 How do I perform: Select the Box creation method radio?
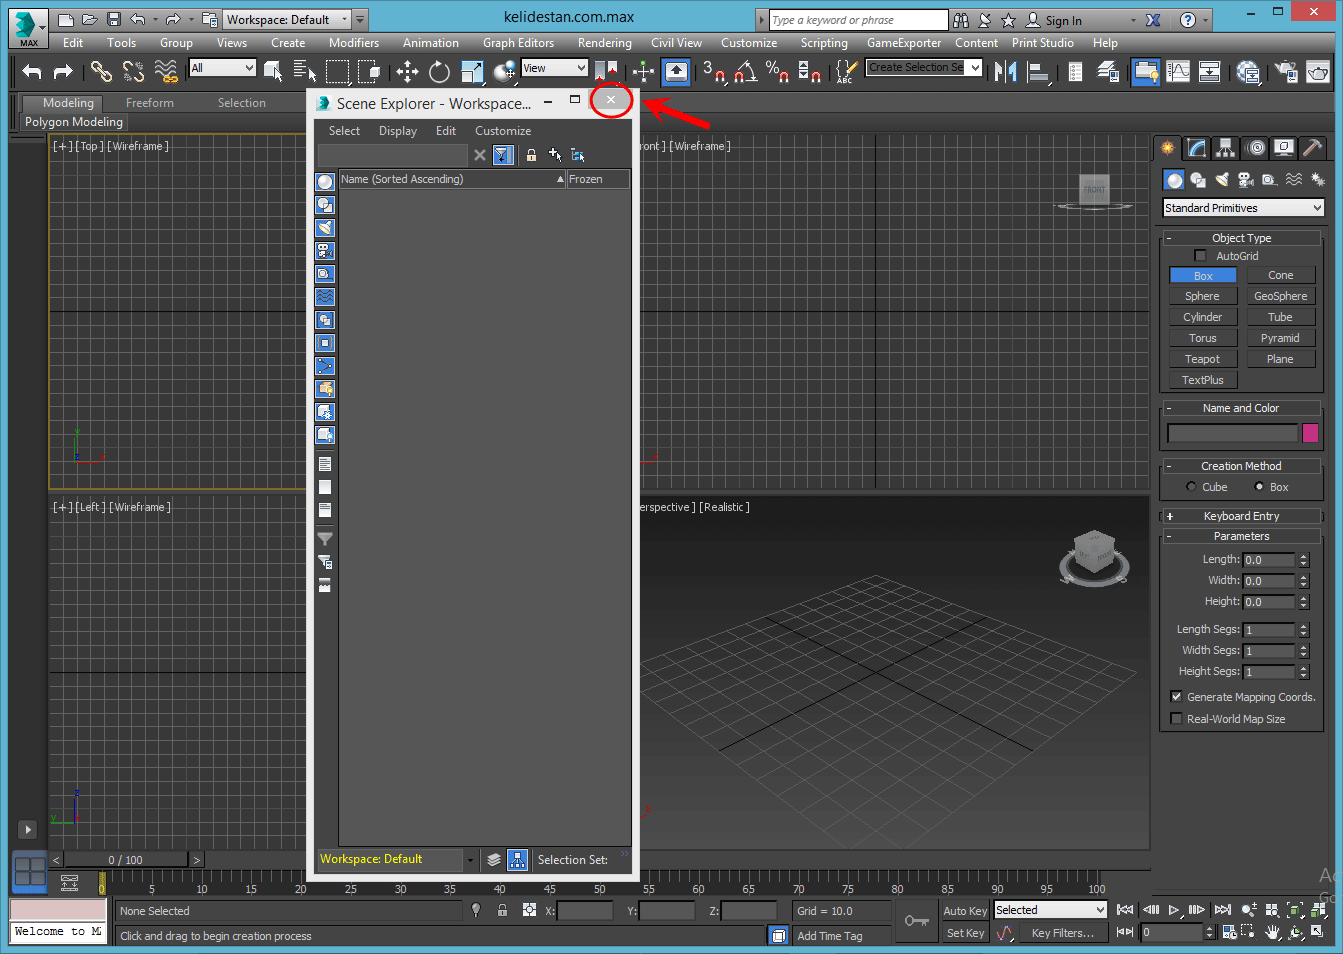[1259, 487]
